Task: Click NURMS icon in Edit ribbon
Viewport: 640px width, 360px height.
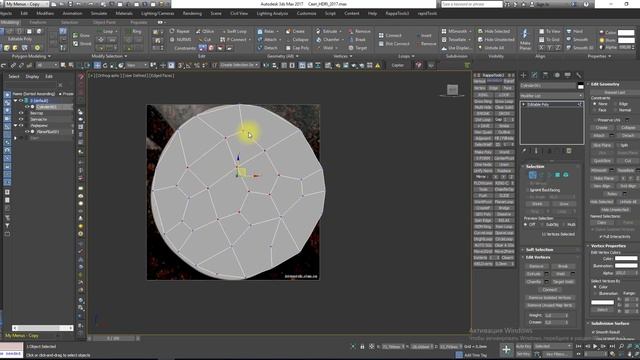Action: click(180, 40)
